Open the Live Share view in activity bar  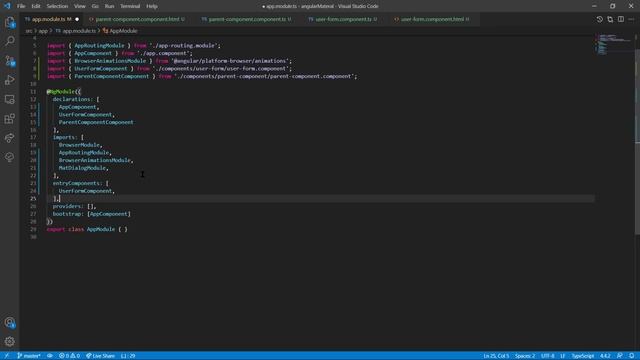[x=9, y=138]
